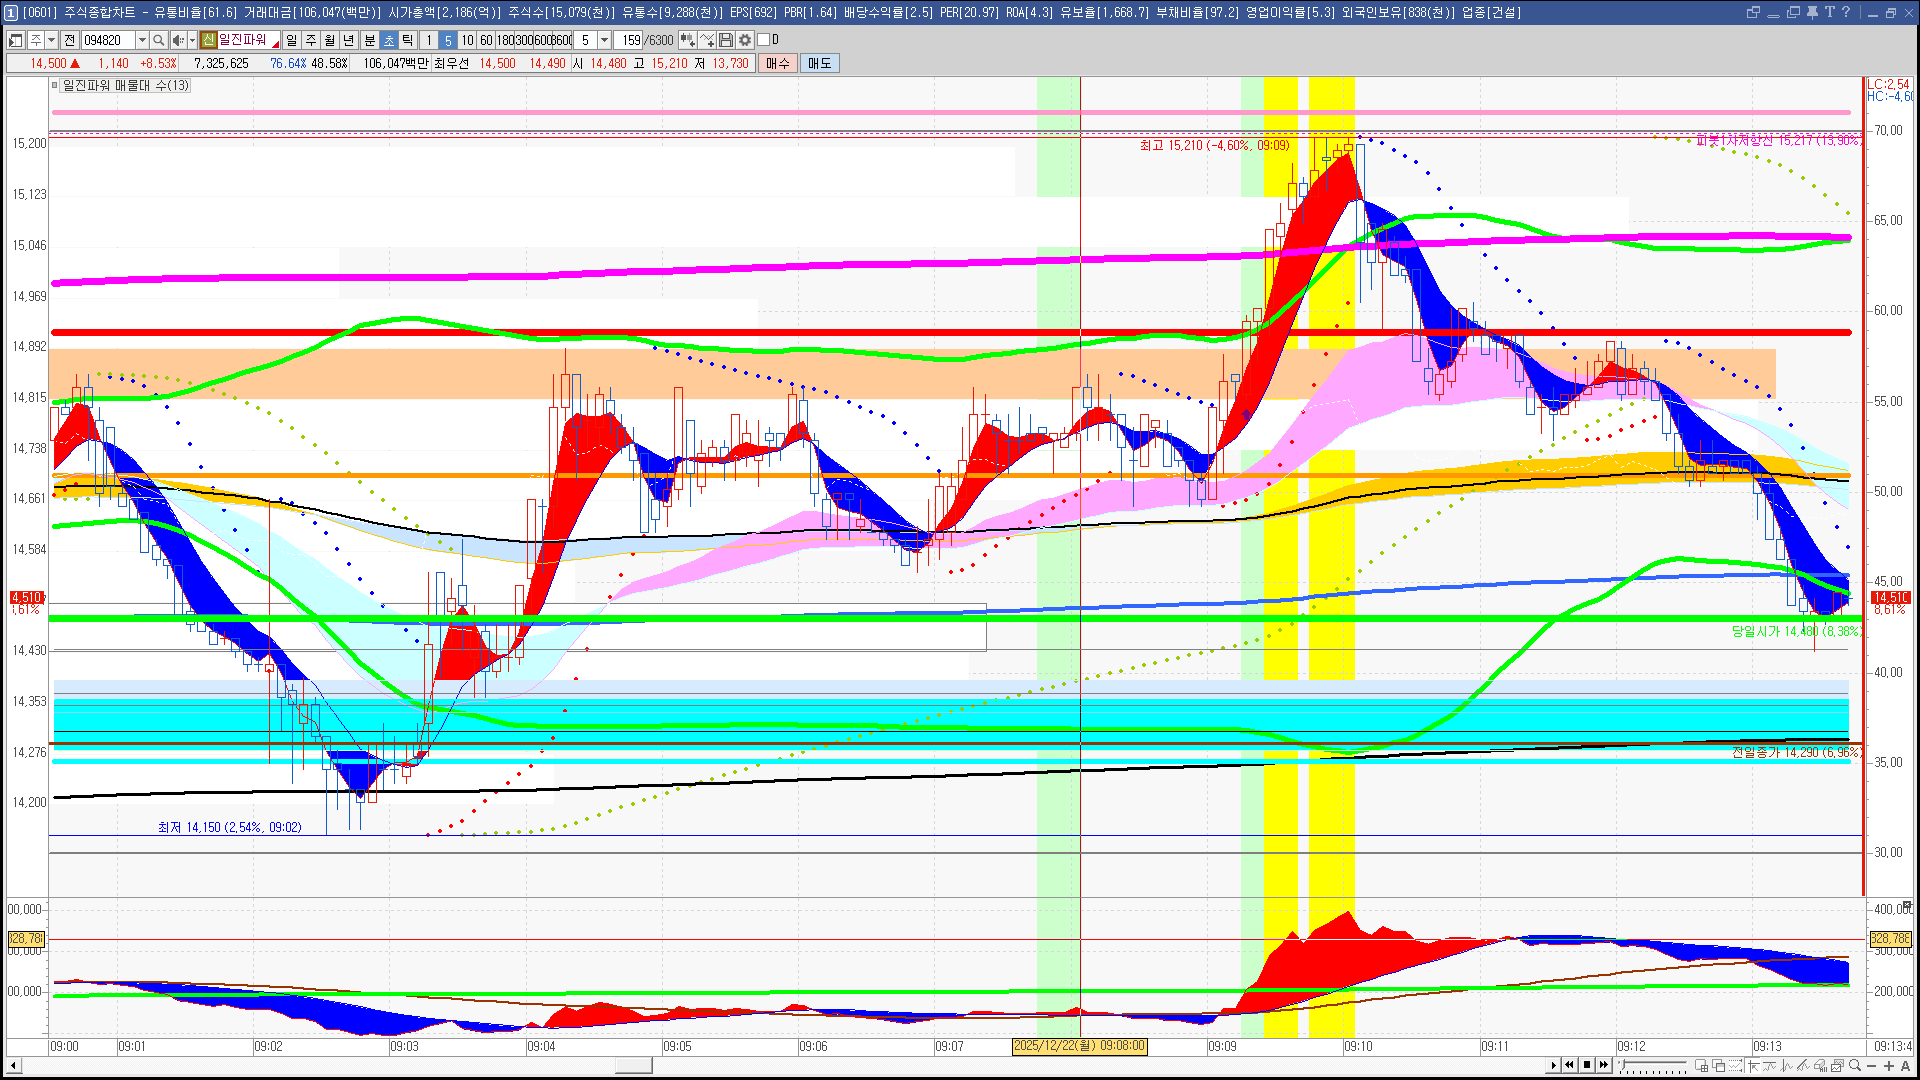Click the blue 매도 sell button
The height and width of the screenshot is (1080, 1920).
(820, 63)
